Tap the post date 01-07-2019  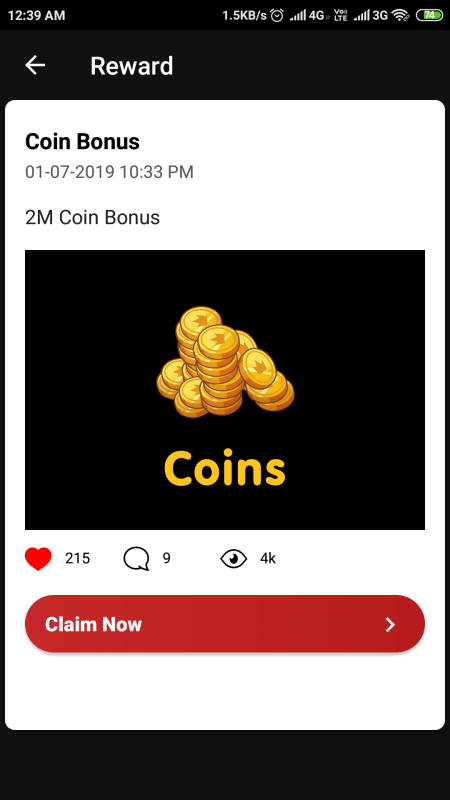tap(70, 172)
